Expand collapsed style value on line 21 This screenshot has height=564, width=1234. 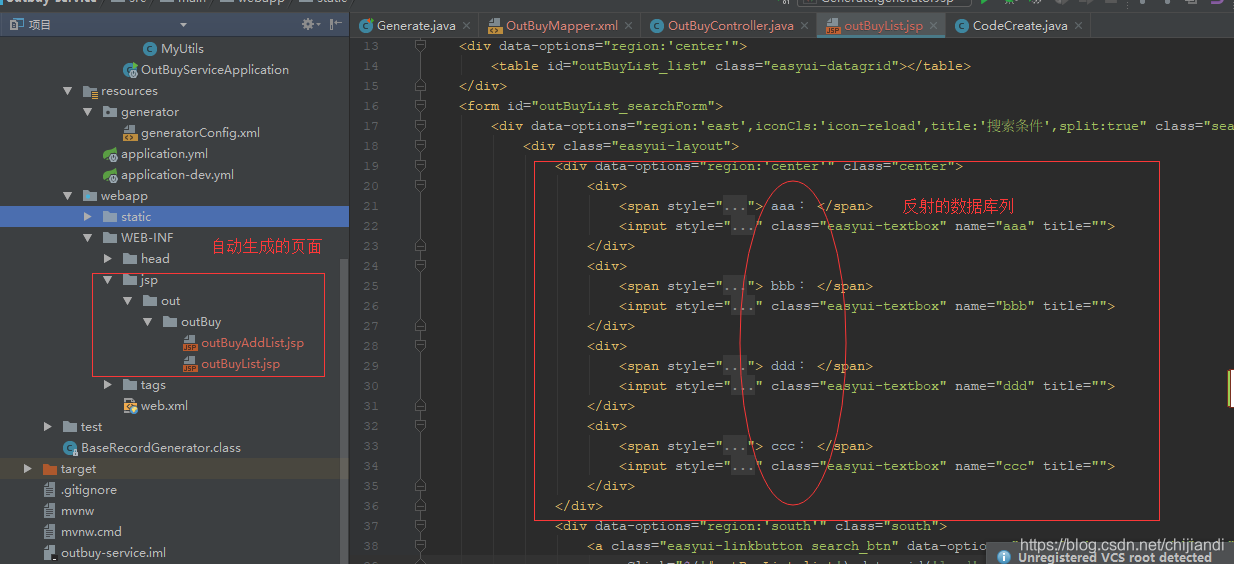[x=735, y=206]
